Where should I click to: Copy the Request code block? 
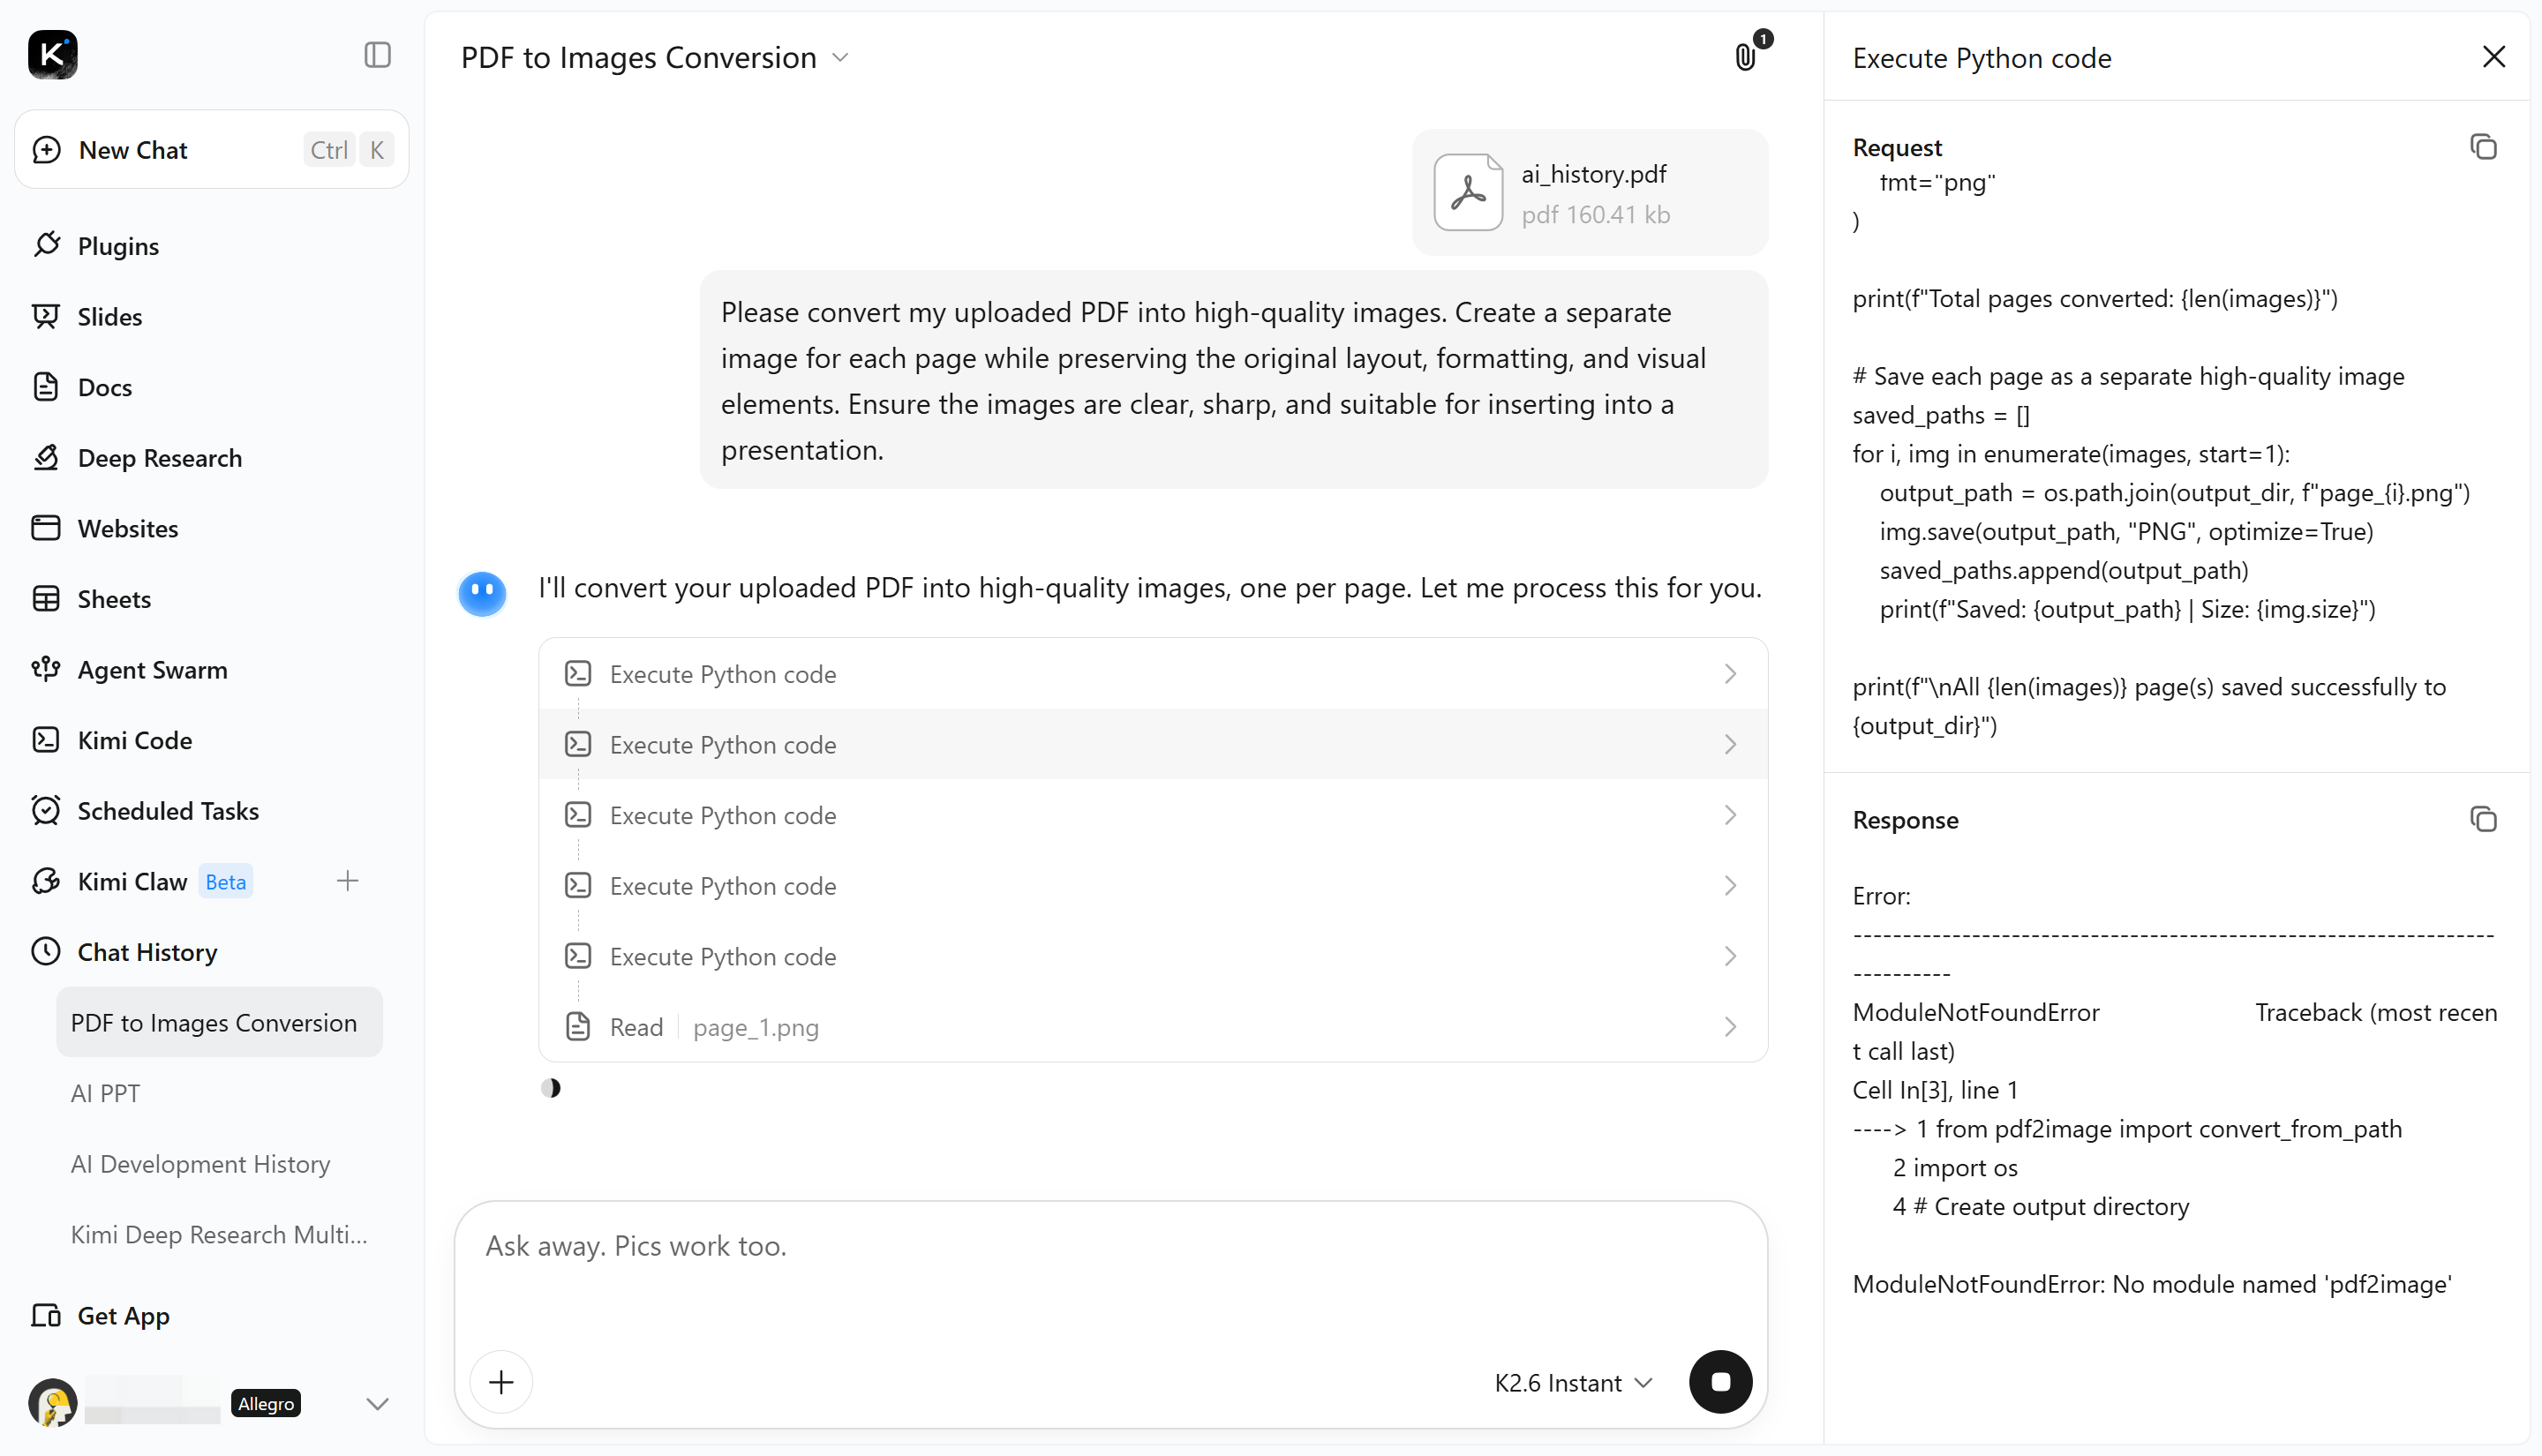2484,147
